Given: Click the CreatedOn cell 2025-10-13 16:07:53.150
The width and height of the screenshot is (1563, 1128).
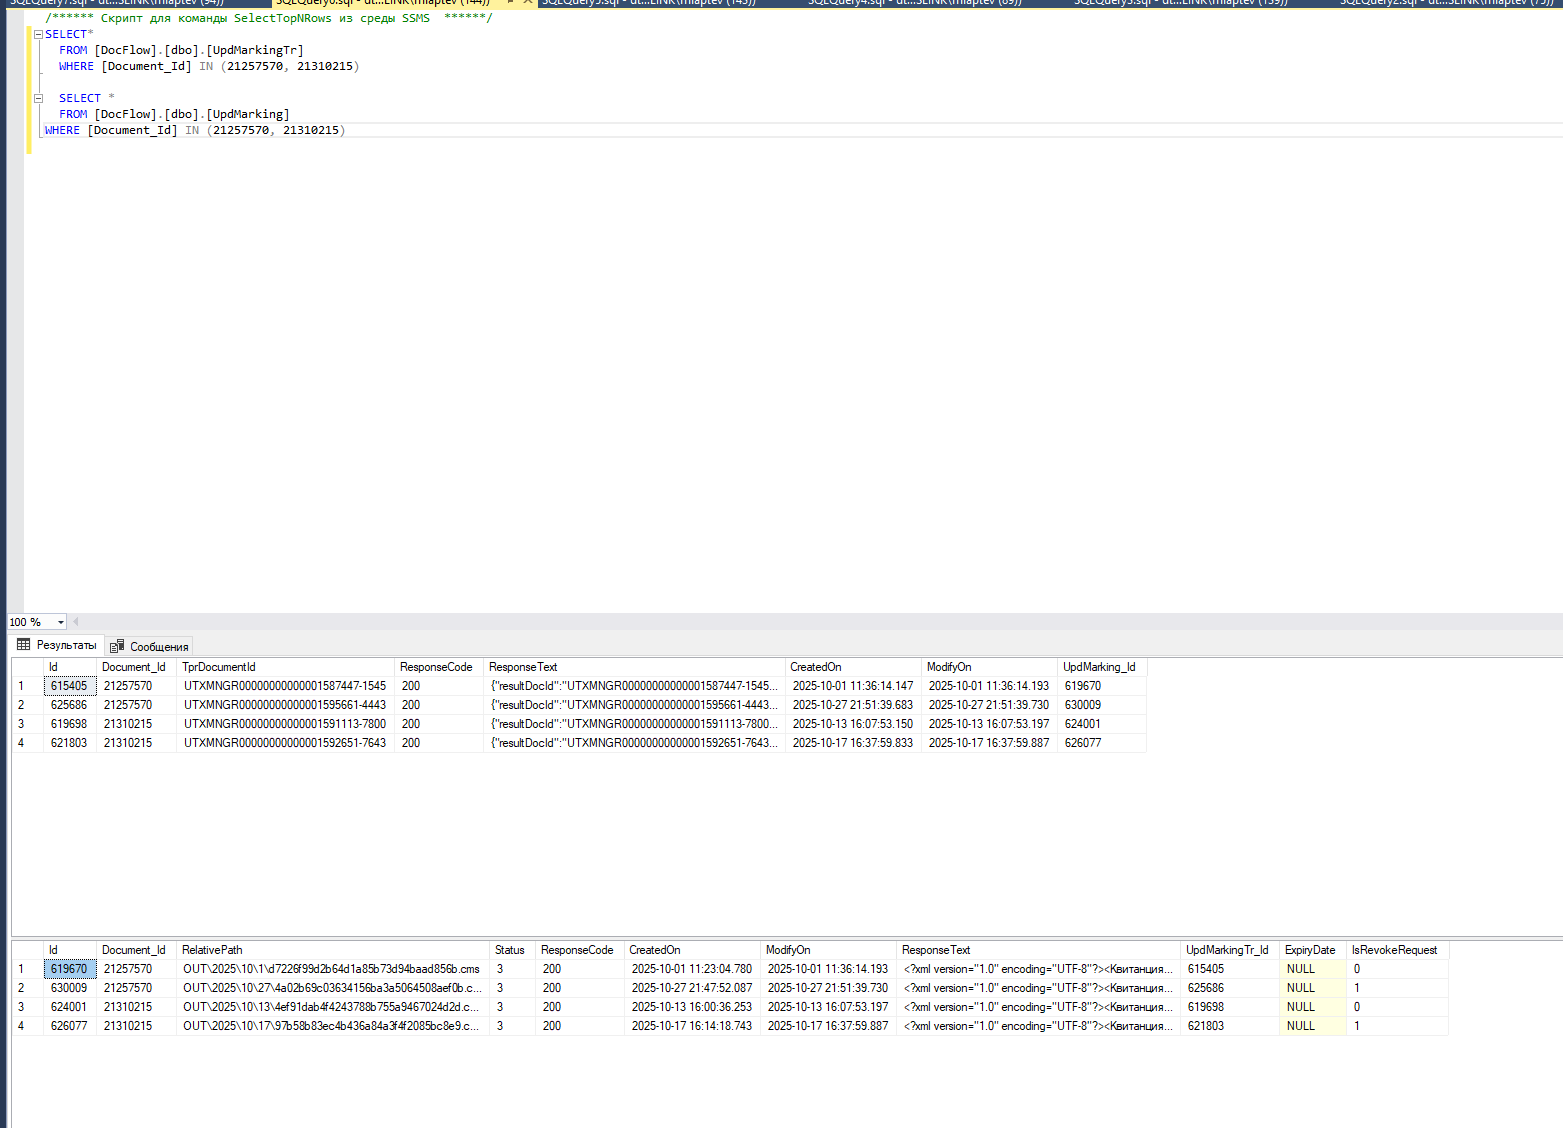Looking at the screenshot, I should 853,724.
